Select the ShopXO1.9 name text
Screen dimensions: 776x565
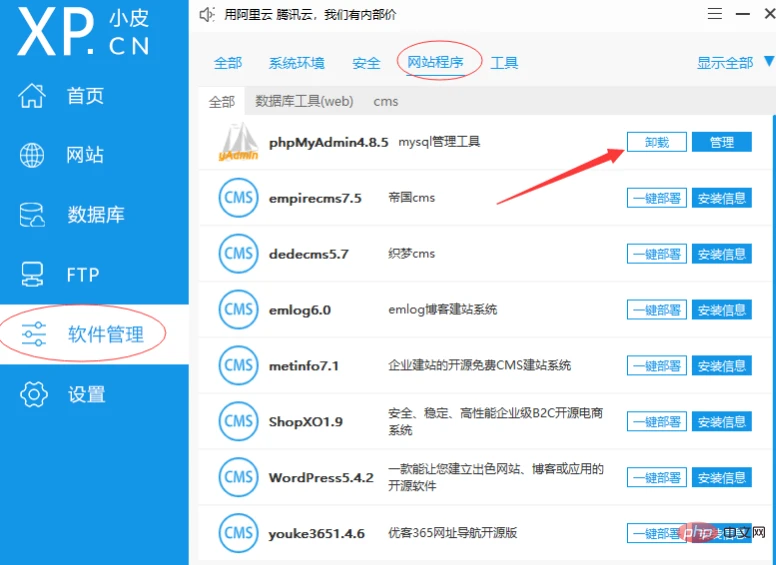coord(306,422)
